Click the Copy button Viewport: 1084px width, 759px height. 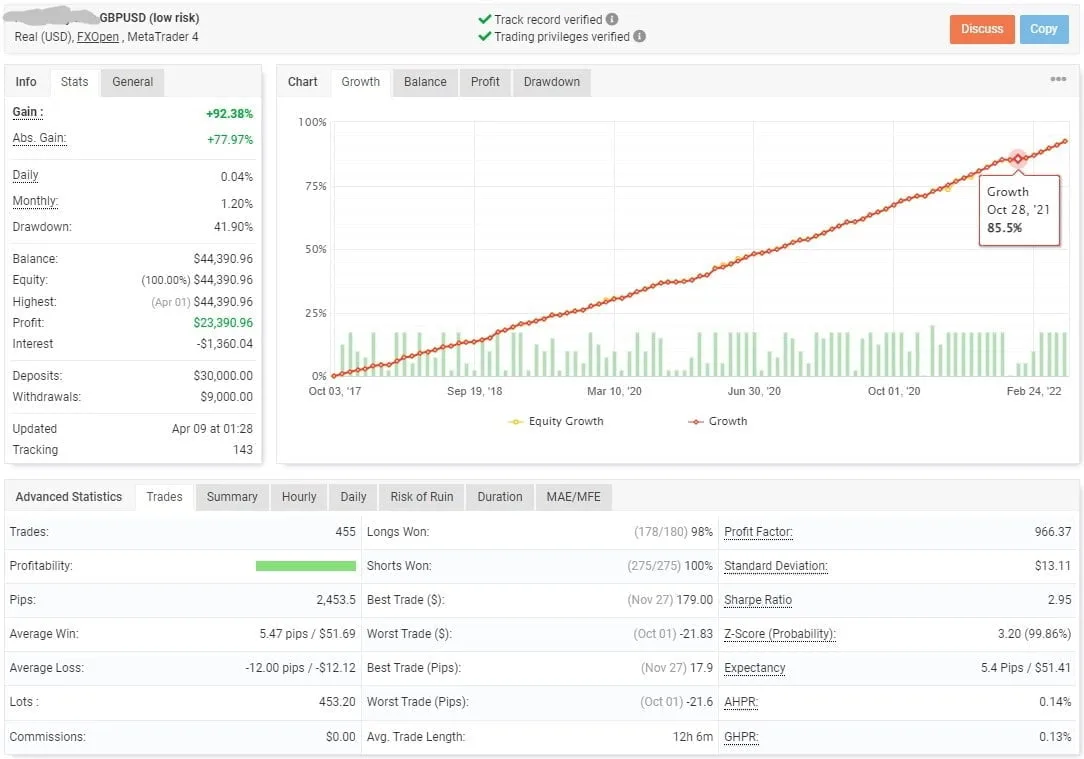[1044, 29]
